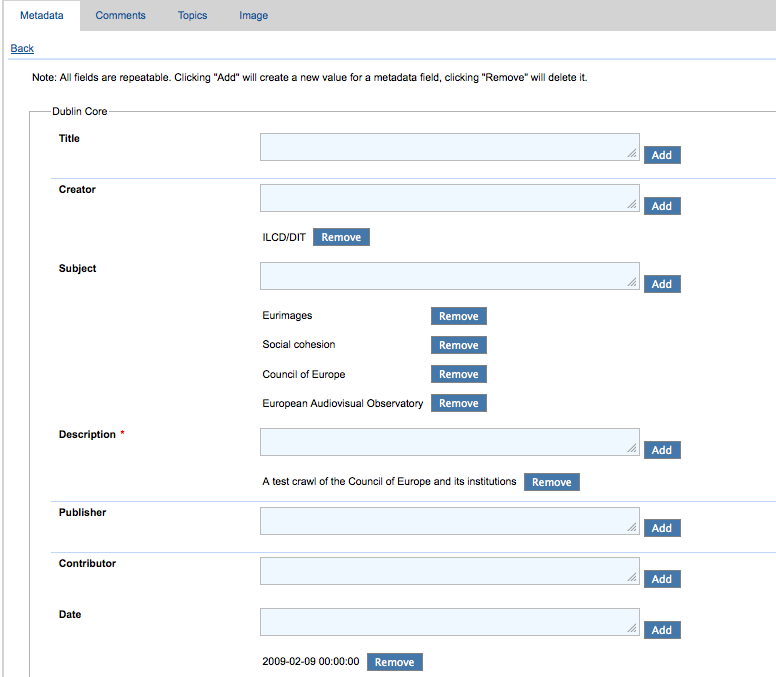
Task: Click inside the Description text box
Action: tap(449, 442)
